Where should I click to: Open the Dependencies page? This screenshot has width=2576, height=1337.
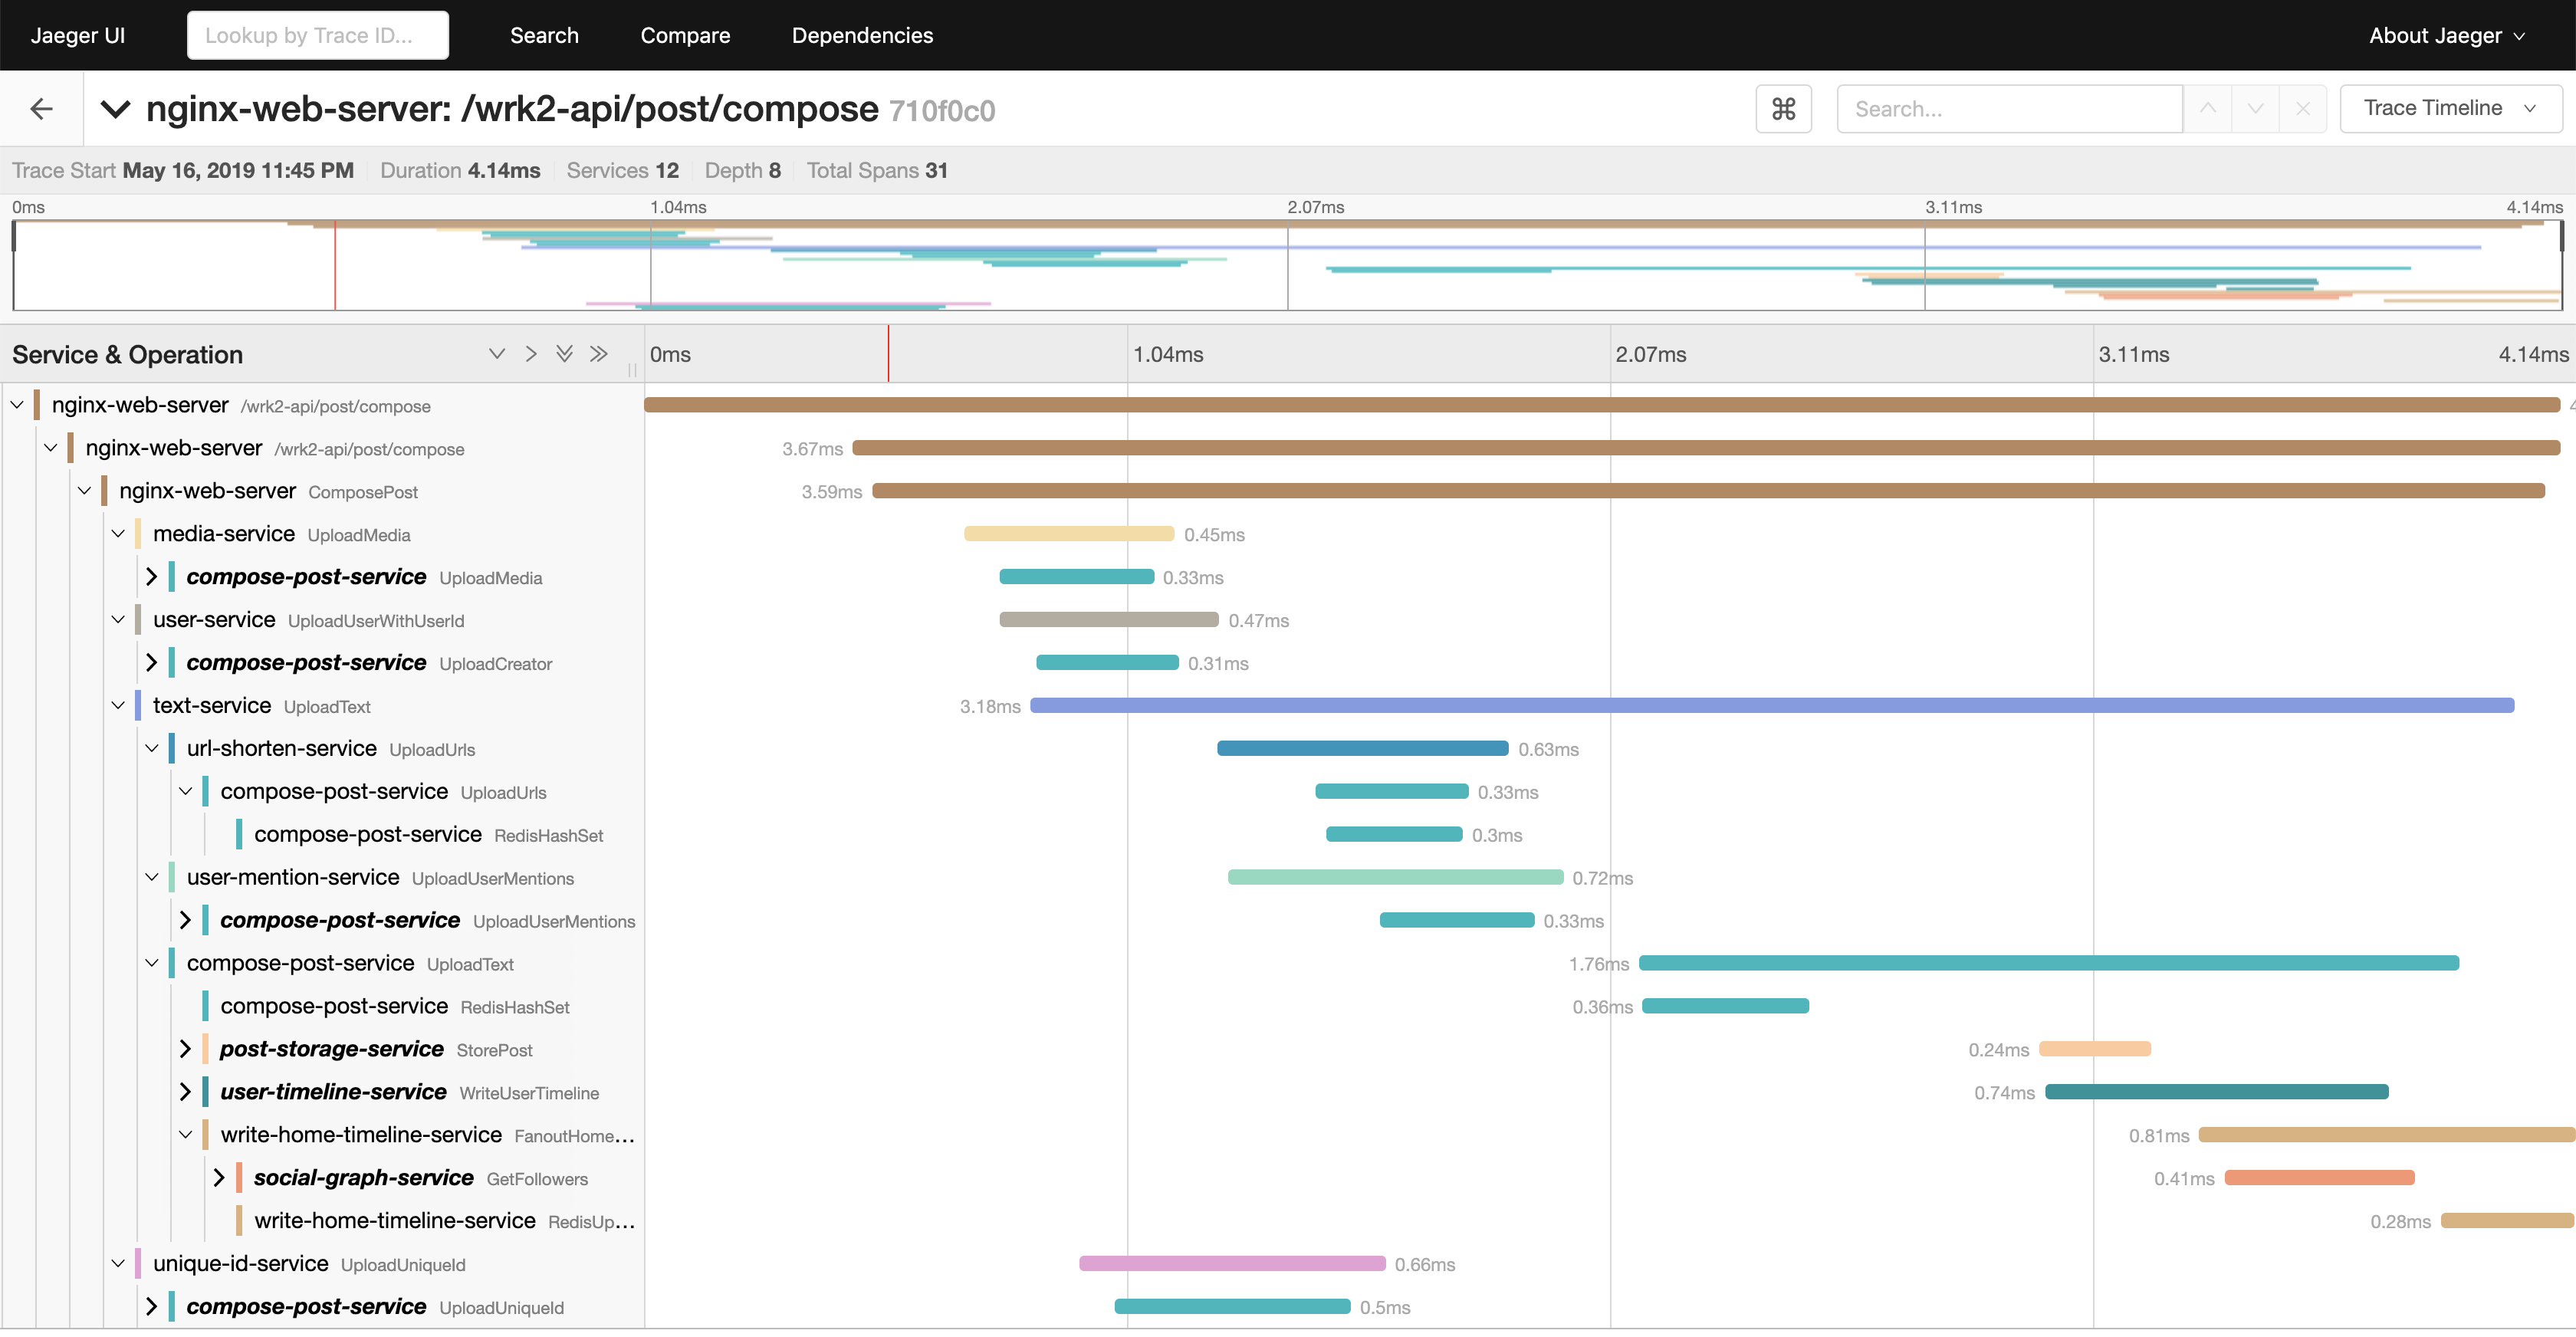pos(862,35)
